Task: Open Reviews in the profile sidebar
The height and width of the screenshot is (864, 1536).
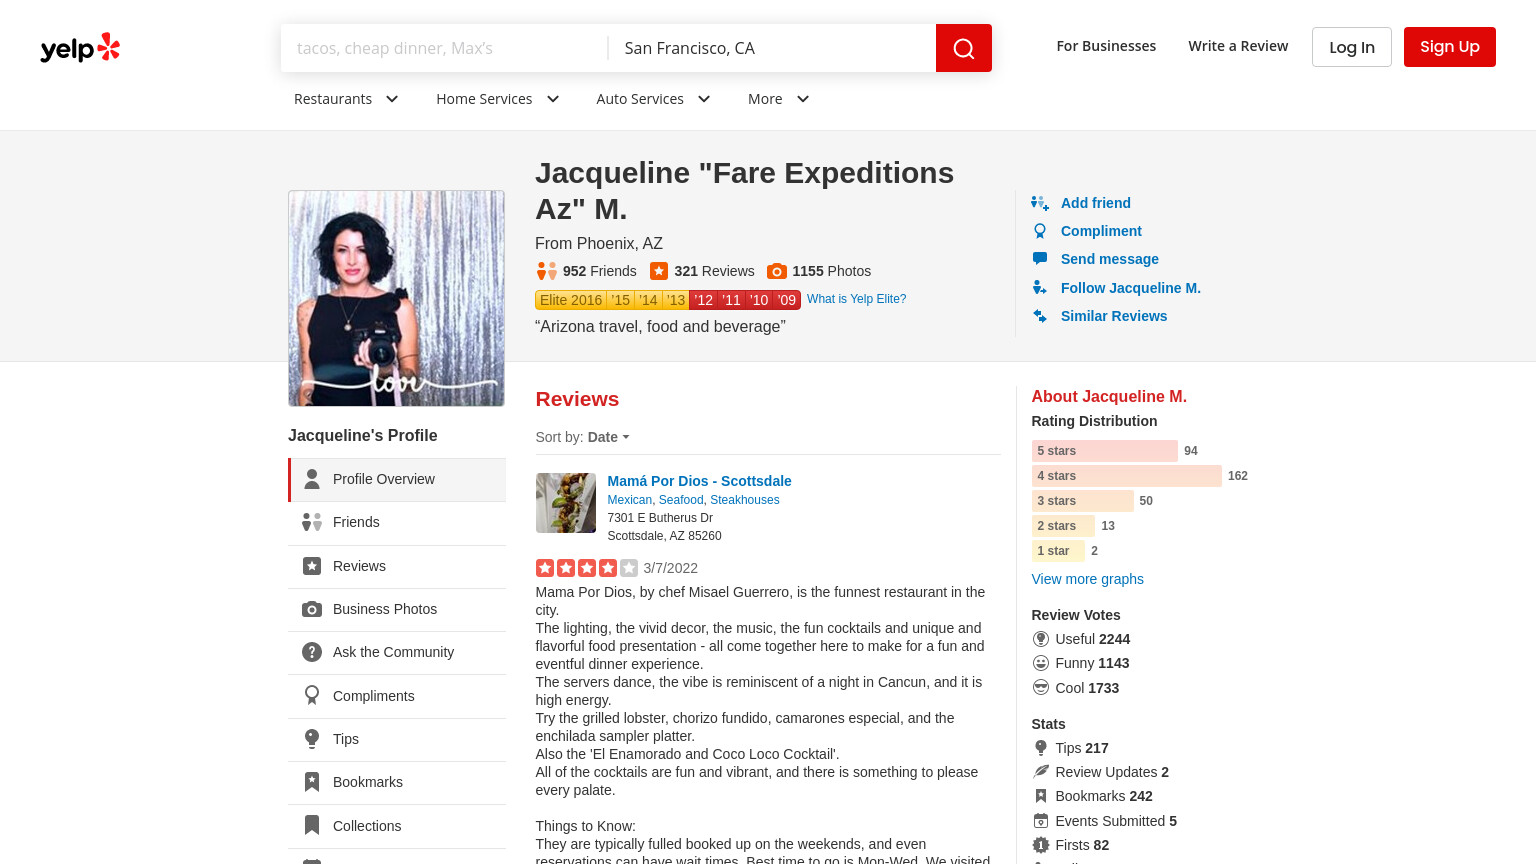Action: click(397, 566)
